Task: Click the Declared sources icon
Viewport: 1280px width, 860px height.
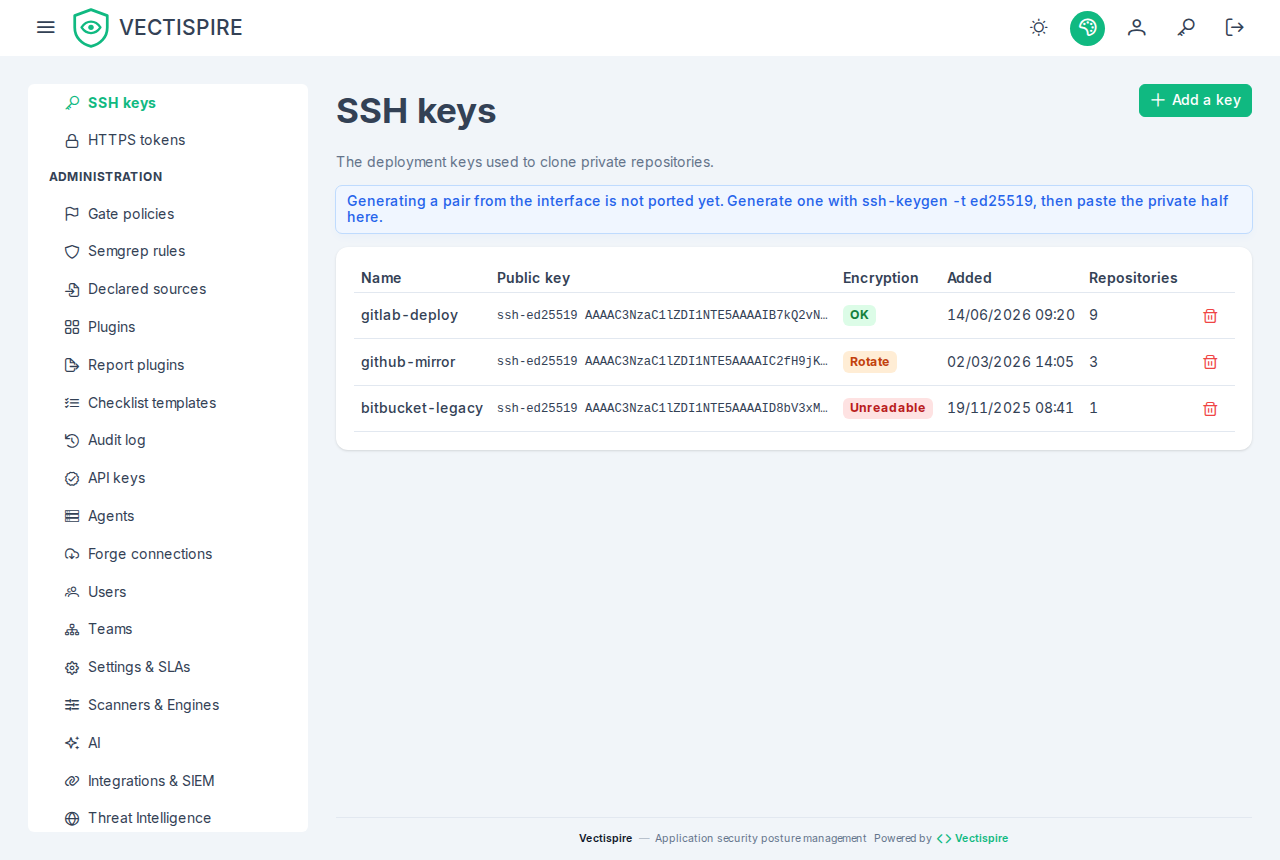Action: pyautogui.click(x=72, y=290)
